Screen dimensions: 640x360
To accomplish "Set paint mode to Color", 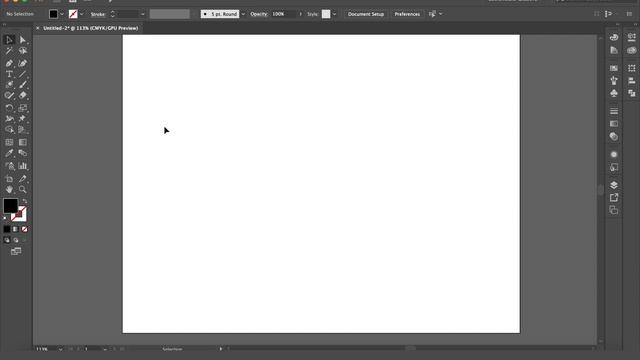I will click(x=7, y=229).
